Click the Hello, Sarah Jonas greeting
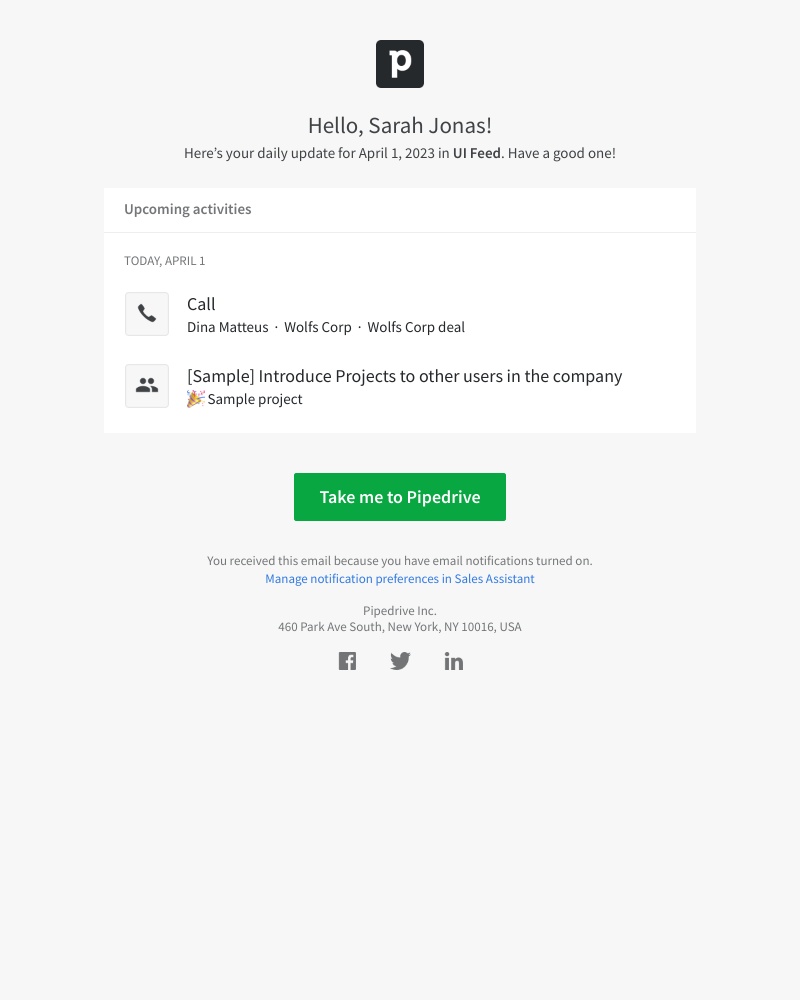The width and height of the screenshot is (800, 1000). (400, 126)
